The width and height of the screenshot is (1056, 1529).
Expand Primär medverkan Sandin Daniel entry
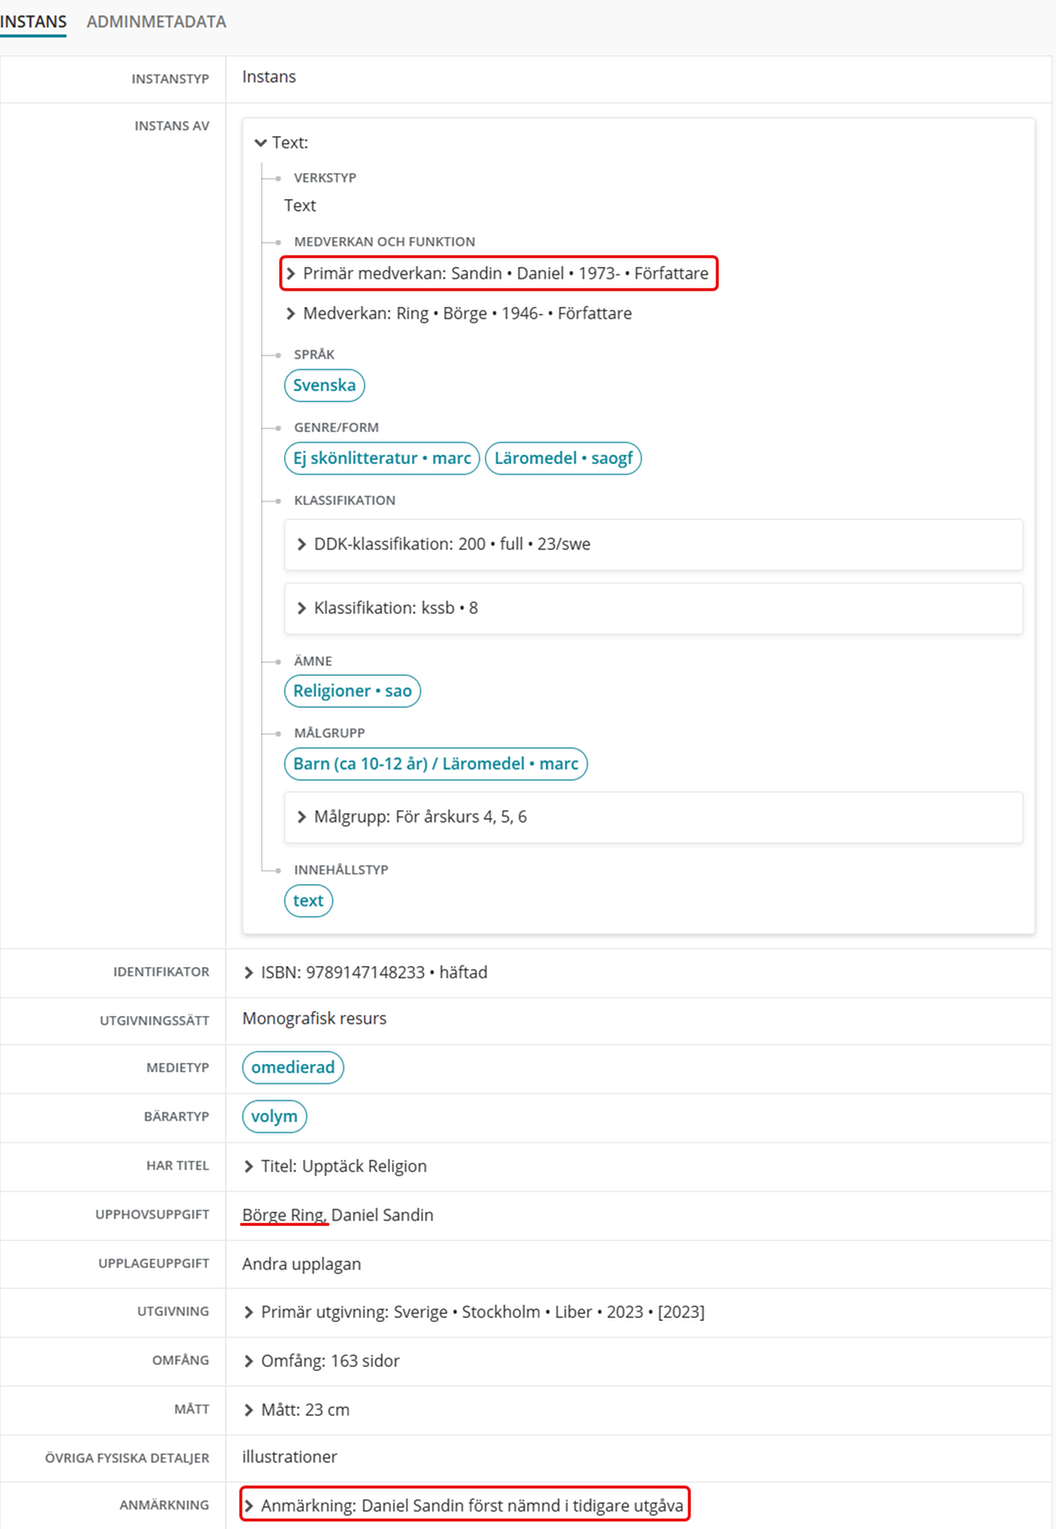coord(291,273)
